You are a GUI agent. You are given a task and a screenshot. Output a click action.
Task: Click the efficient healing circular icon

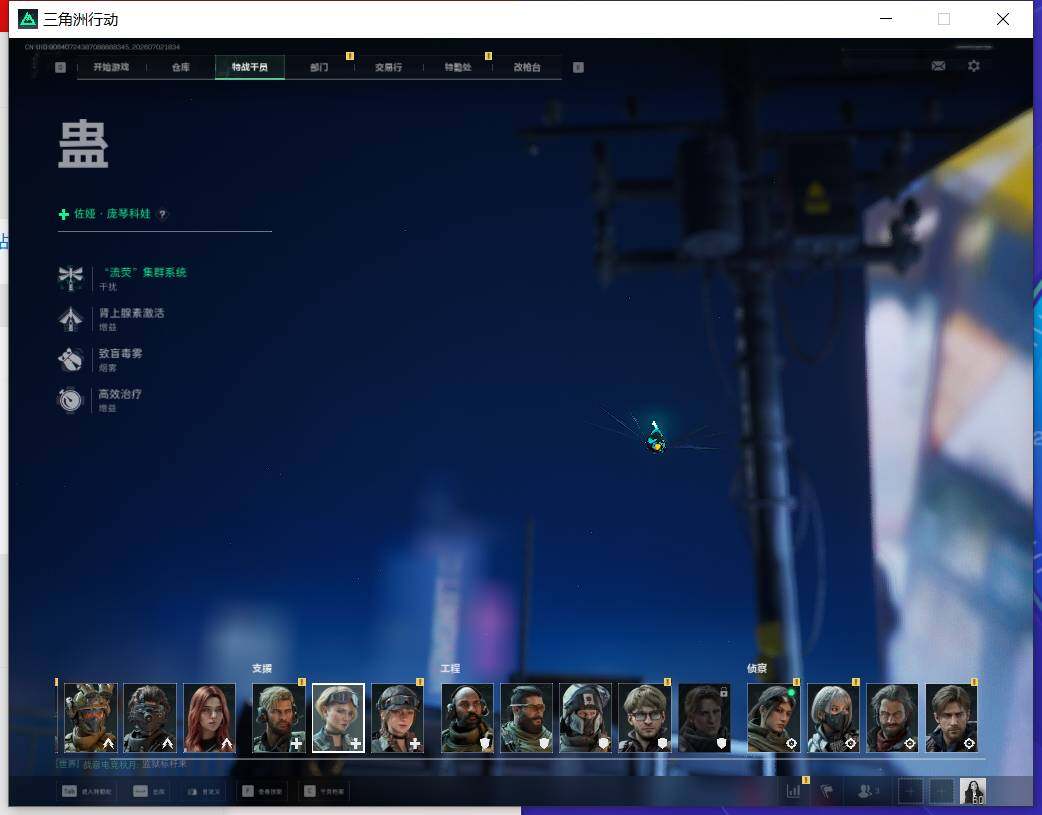70,400
